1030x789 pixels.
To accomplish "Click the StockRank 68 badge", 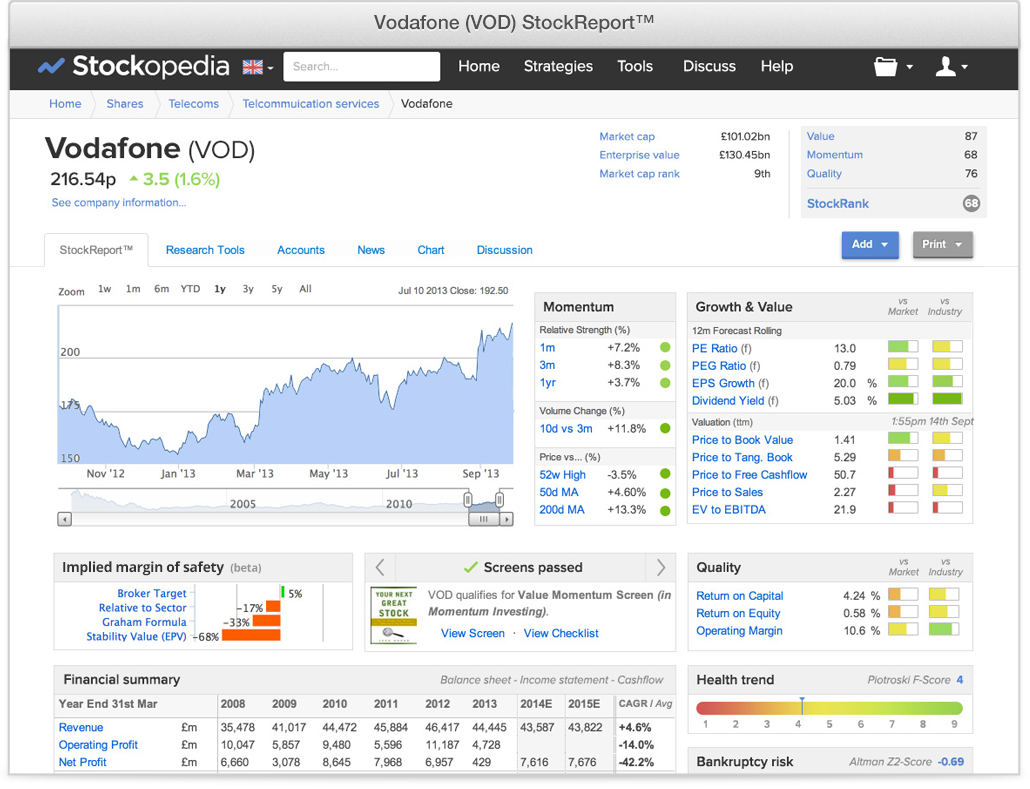I will [971, 204].
